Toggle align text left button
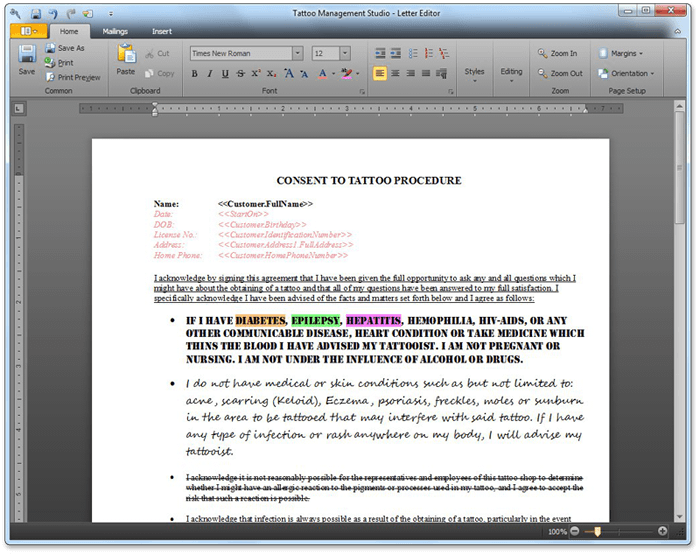 380,74
